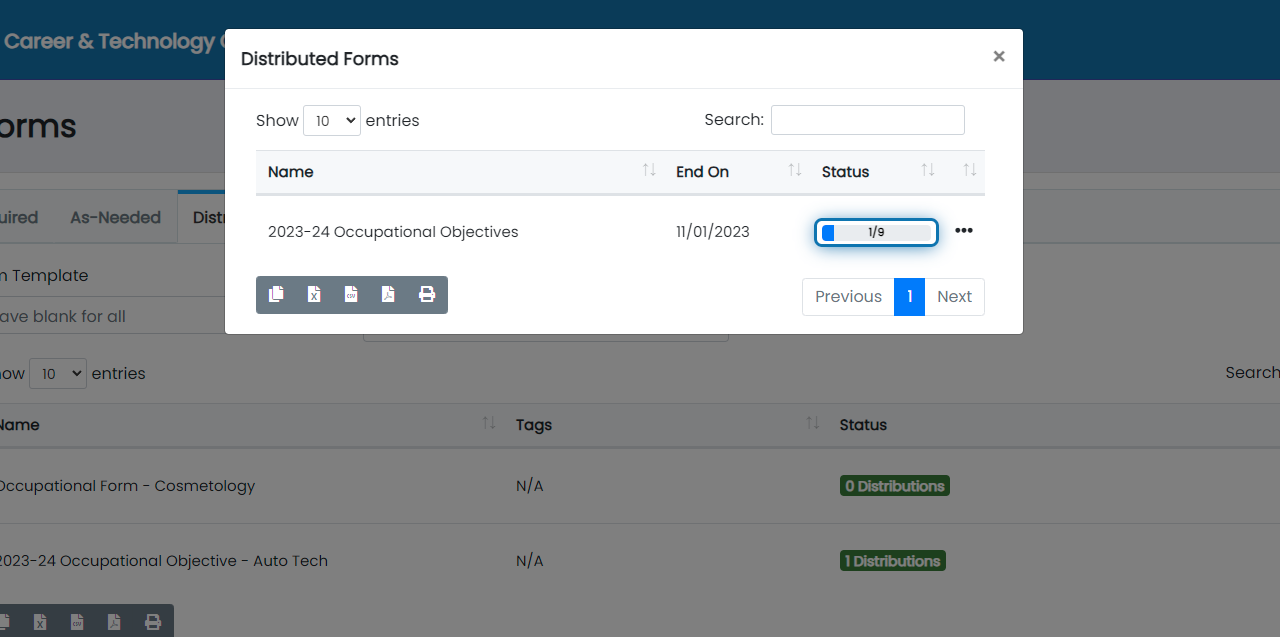Screen dimensions: 1280x637
Task: Sort by the unlabeled last column in dialog
Action: (969, 171)
